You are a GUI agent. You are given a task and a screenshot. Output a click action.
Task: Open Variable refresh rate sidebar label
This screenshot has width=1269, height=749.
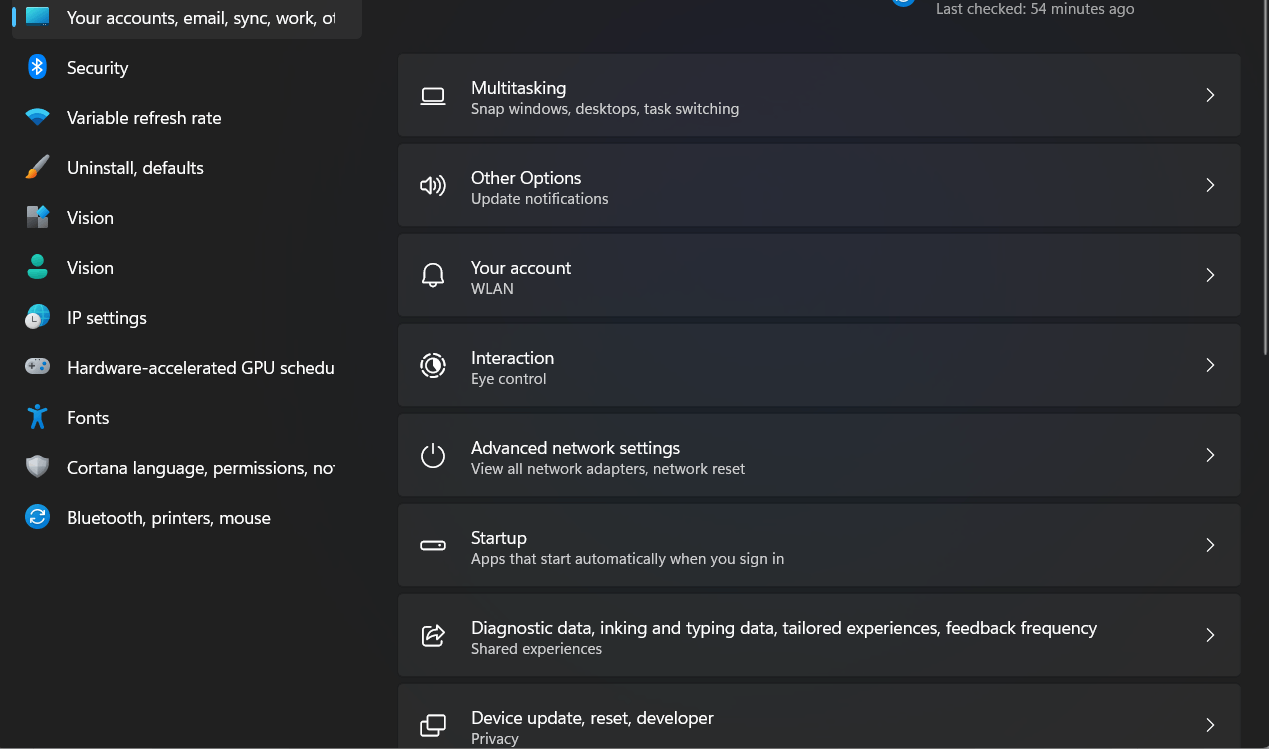[144, 118]
